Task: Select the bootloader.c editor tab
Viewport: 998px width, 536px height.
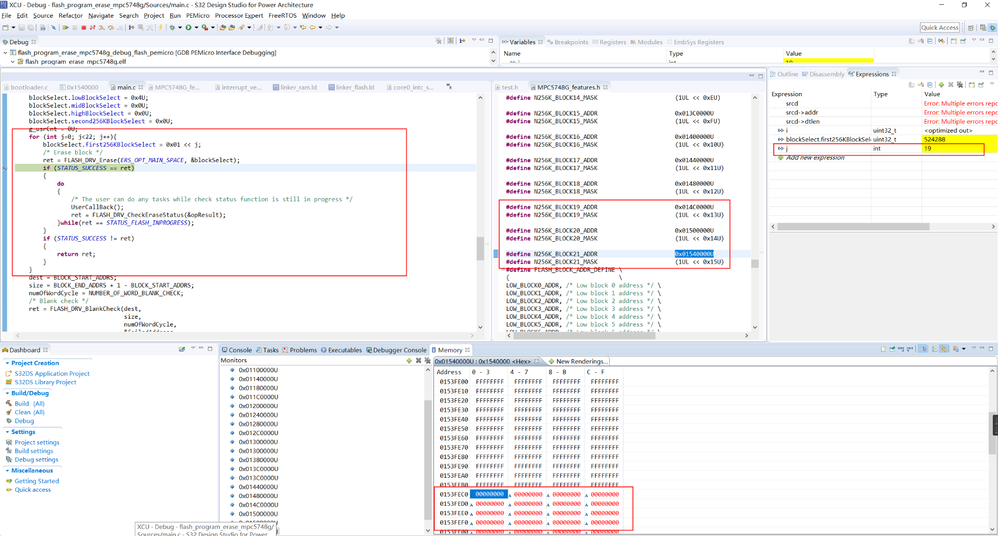Action: pos(25,87)
